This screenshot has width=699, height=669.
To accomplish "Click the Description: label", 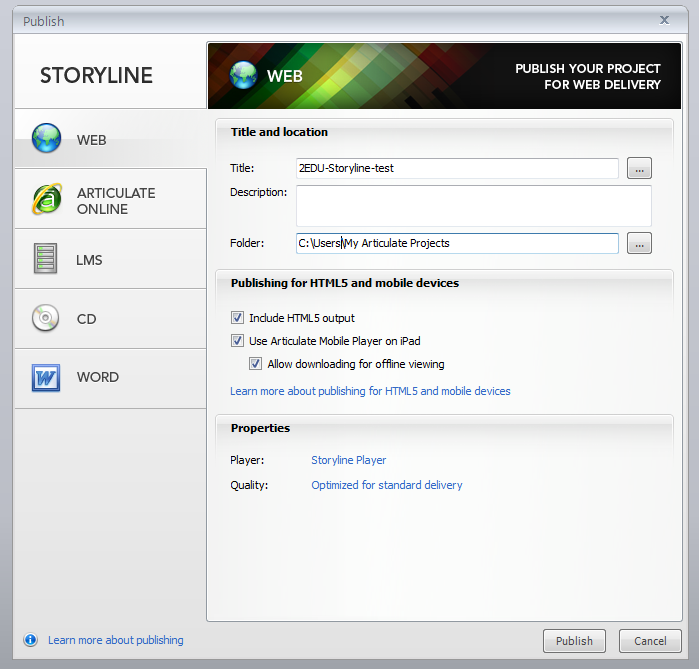I will tap(259, 192).
